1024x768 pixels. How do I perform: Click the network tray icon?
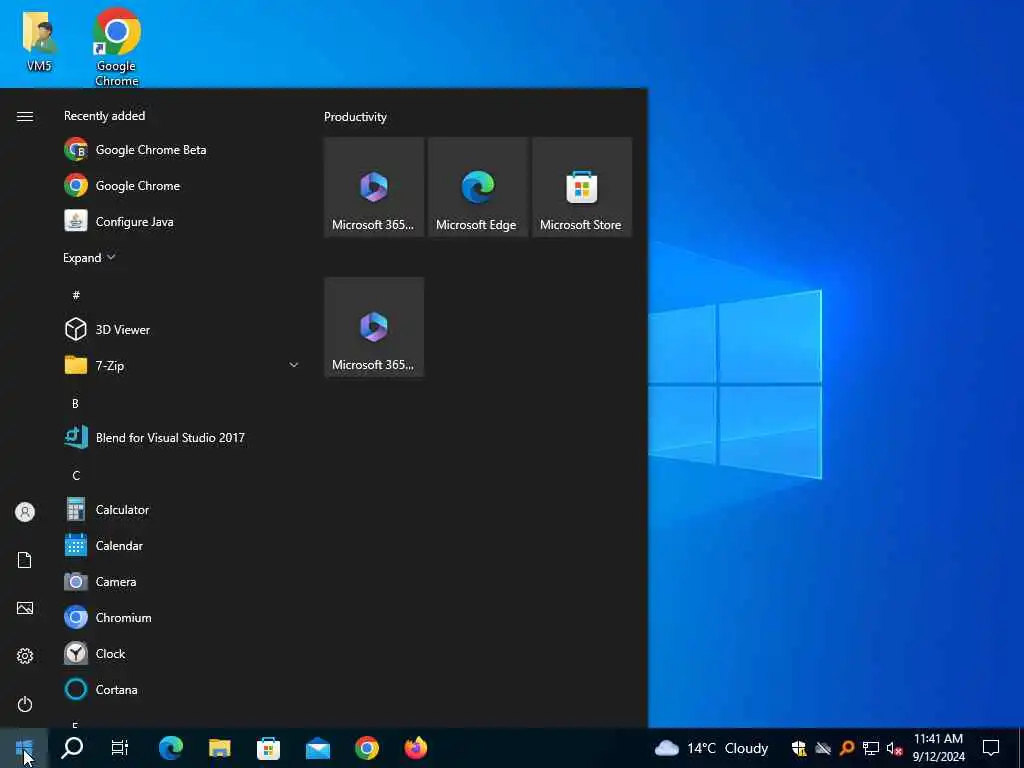(x=871, y=748)
